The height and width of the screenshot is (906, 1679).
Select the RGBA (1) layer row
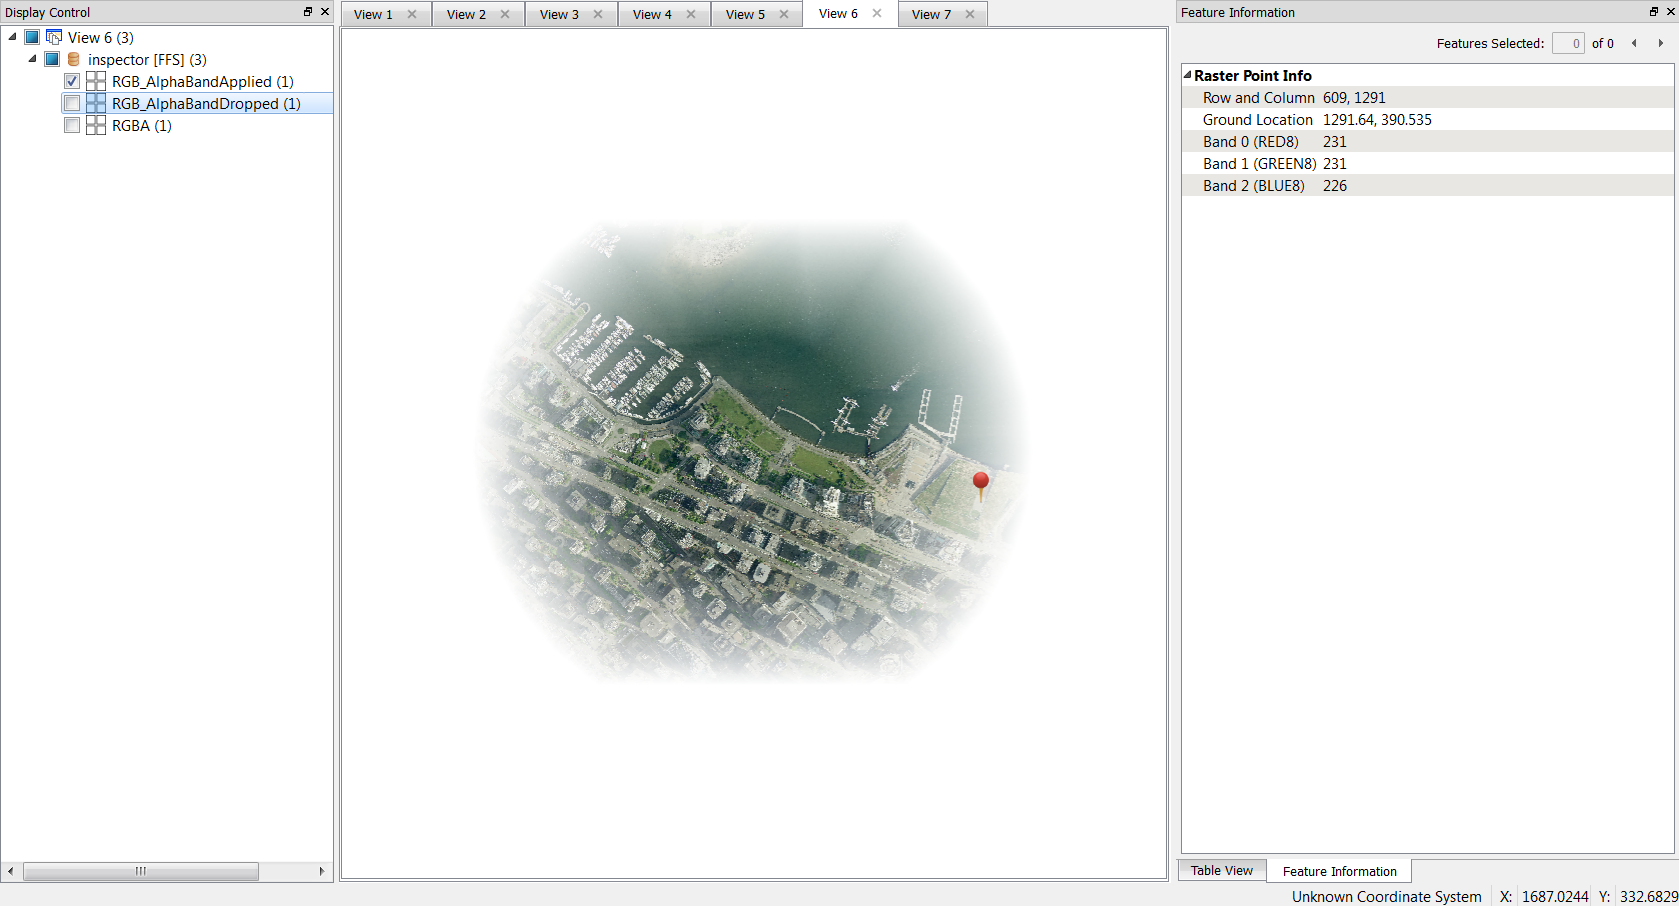click(142, 125)
